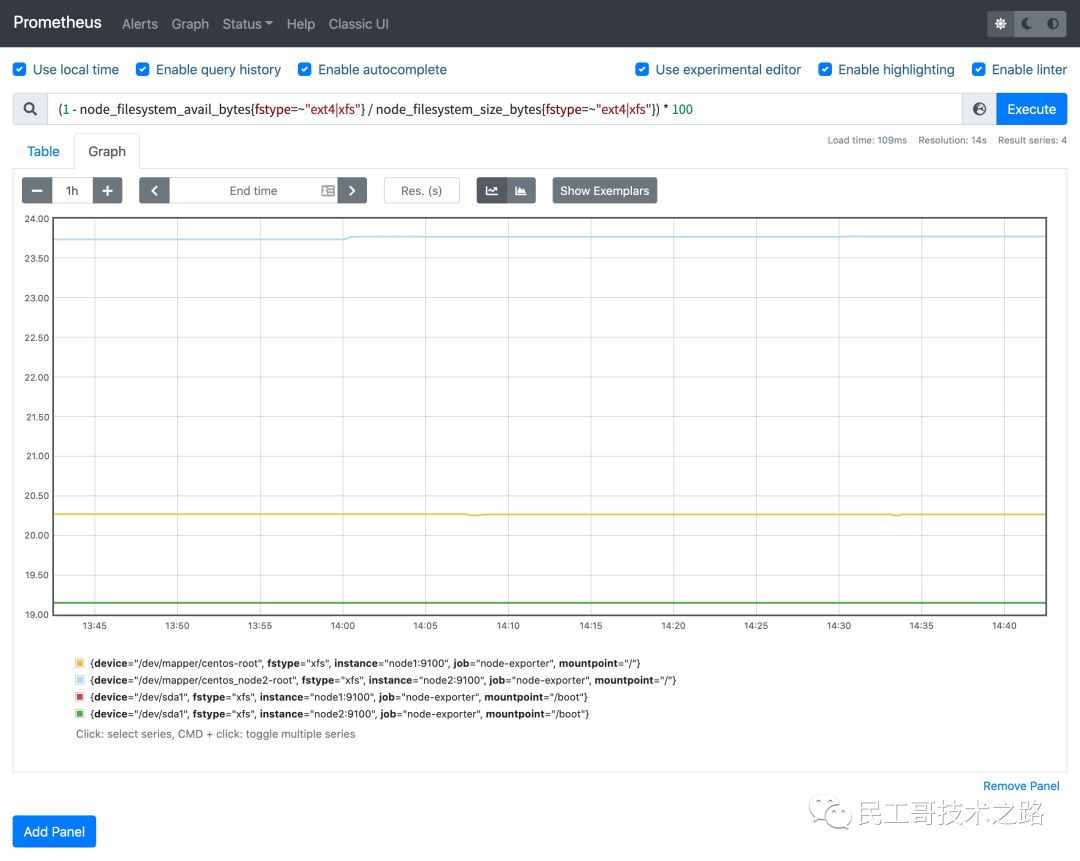Click the Res. (s) resolution field
This screenshot has width=1080, height=861.
(422, 191)
